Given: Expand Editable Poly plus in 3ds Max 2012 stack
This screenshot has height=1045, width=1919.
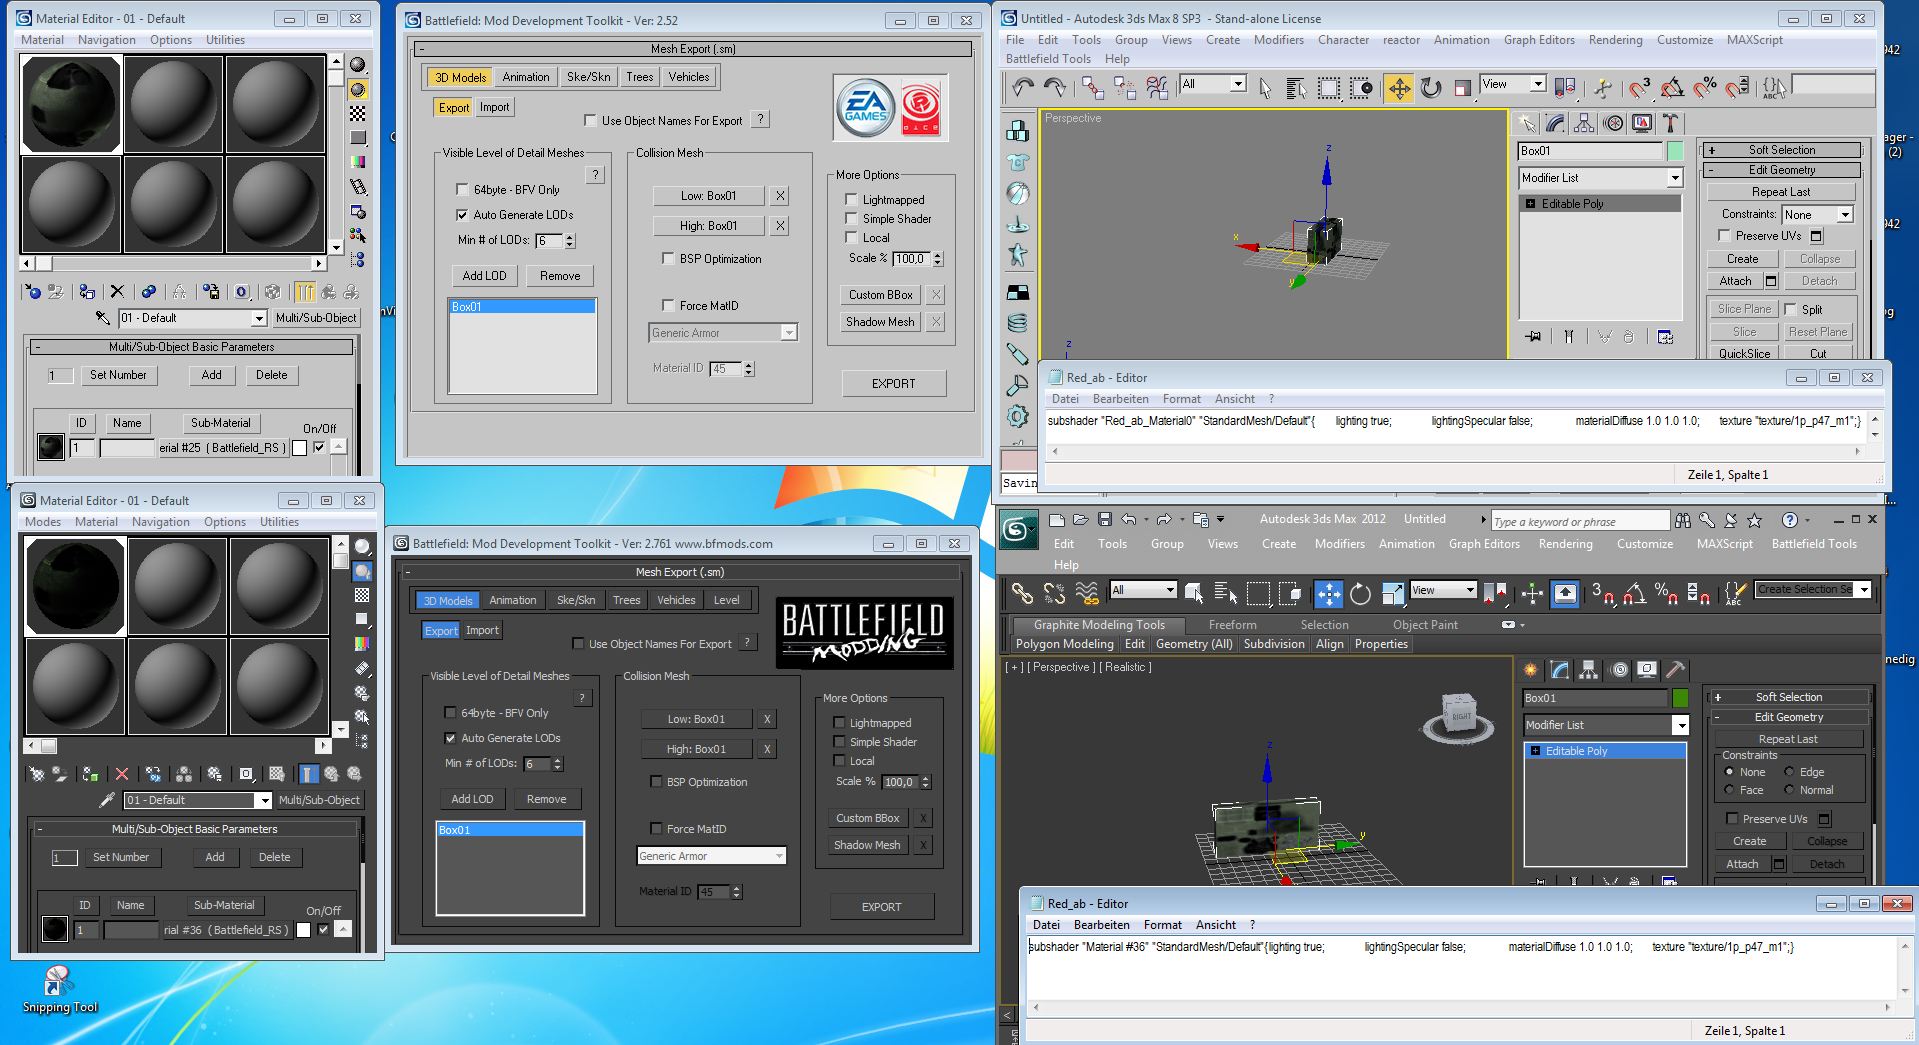Looking at the screenshot, I should click(x=1535, y=750).
